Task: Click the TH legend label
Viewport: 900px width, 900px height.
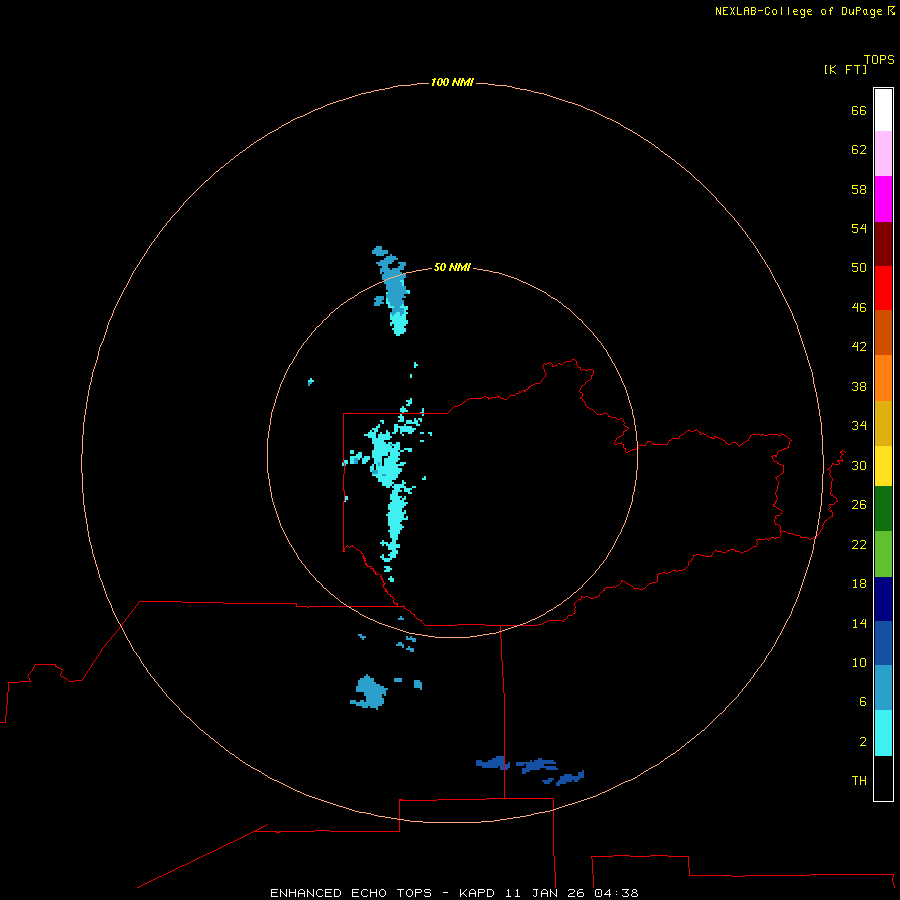Action: pyautogui.click(x=859, y=780)
